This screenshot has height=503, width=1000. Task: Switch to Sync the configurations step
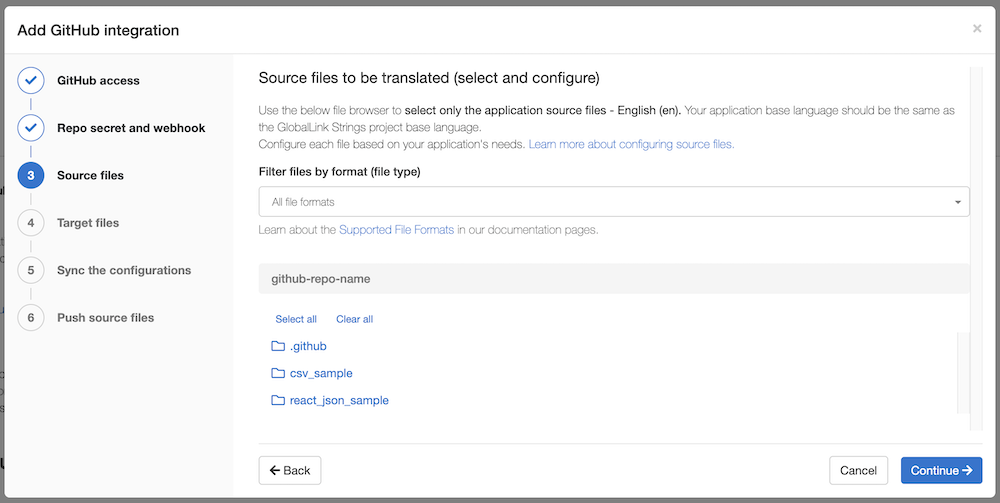pos(124,270)
